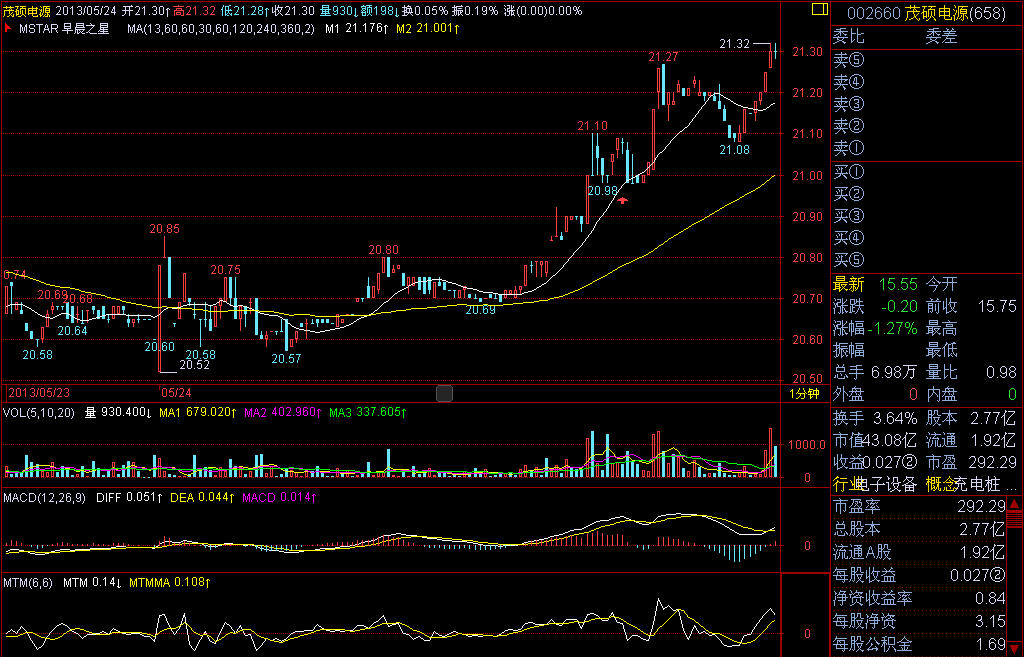The height and width of the screenshot is (657, 1024).
Task: Open MA(13,60,60,30...) parameter settings
Action: (221, 29)
